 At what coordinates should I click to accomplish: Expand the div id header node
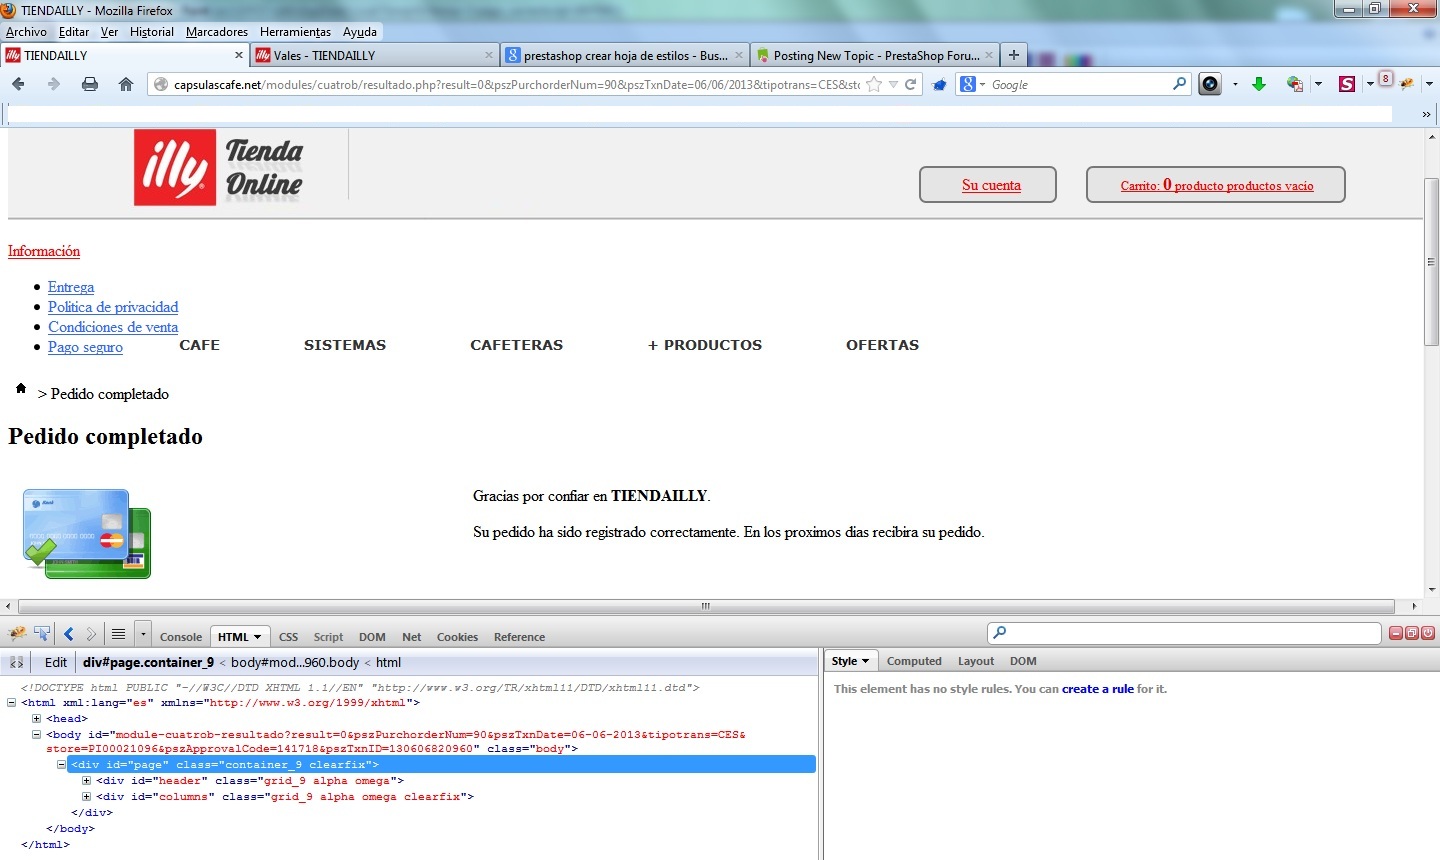click(x=86, y=781)
